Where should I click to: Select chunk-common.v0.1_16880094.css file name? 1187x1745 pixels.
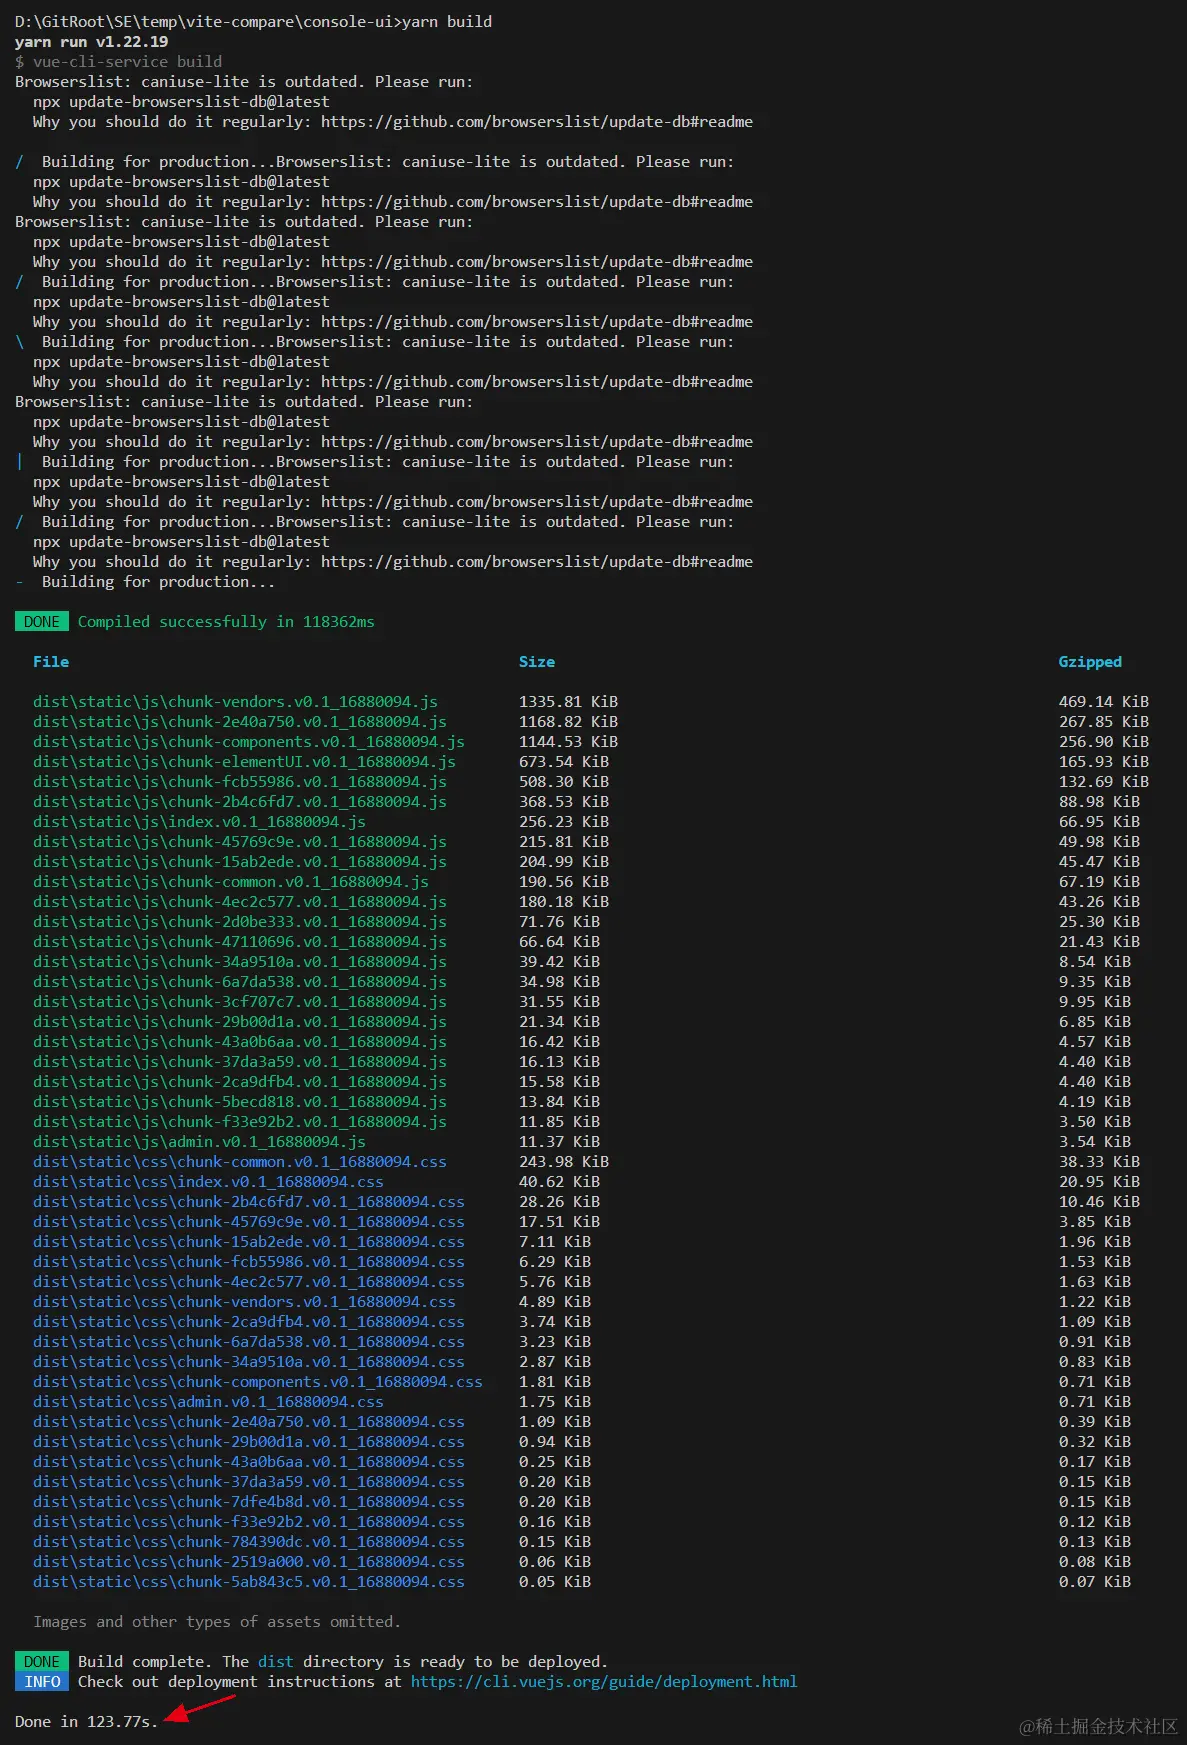point(240,1162)
